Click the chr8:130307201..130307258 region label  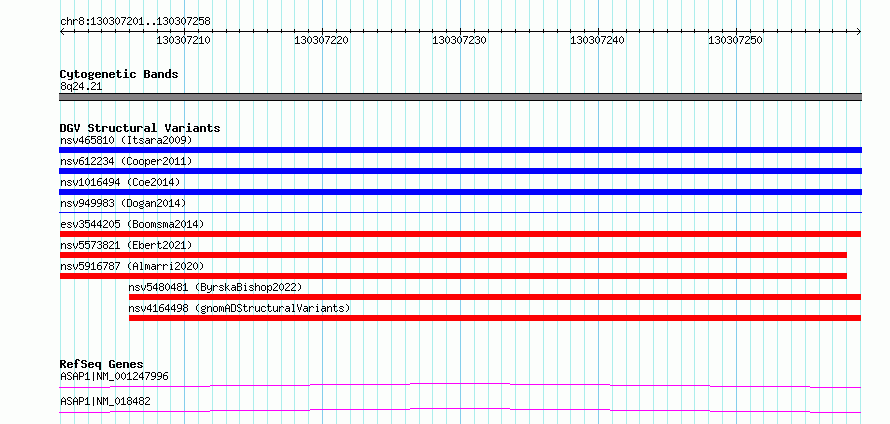(x=135, y=21)
